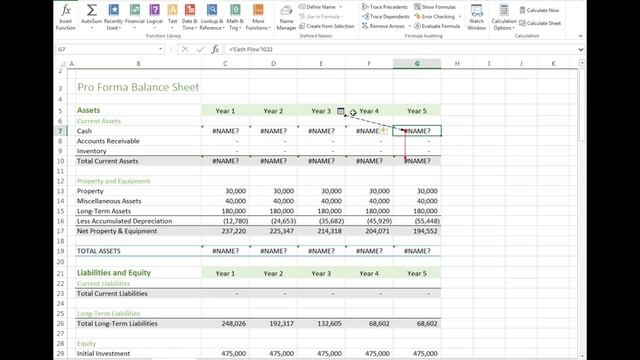Image resolution: width=640 pixels, height=360 pixels.
Task: Open the Watch Window
Action: (476, 17)
